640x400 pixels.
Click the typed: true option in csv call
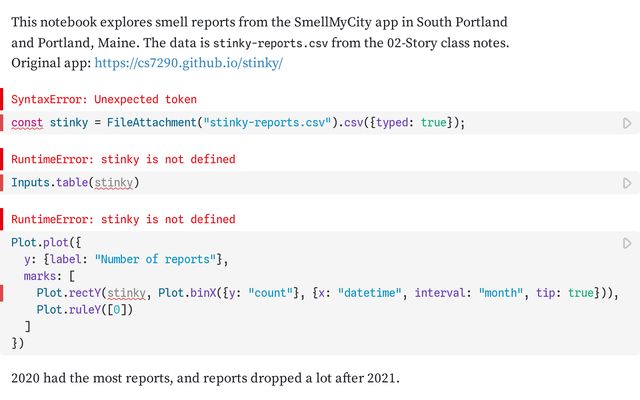pyautogui.click(x=411, y=122)
